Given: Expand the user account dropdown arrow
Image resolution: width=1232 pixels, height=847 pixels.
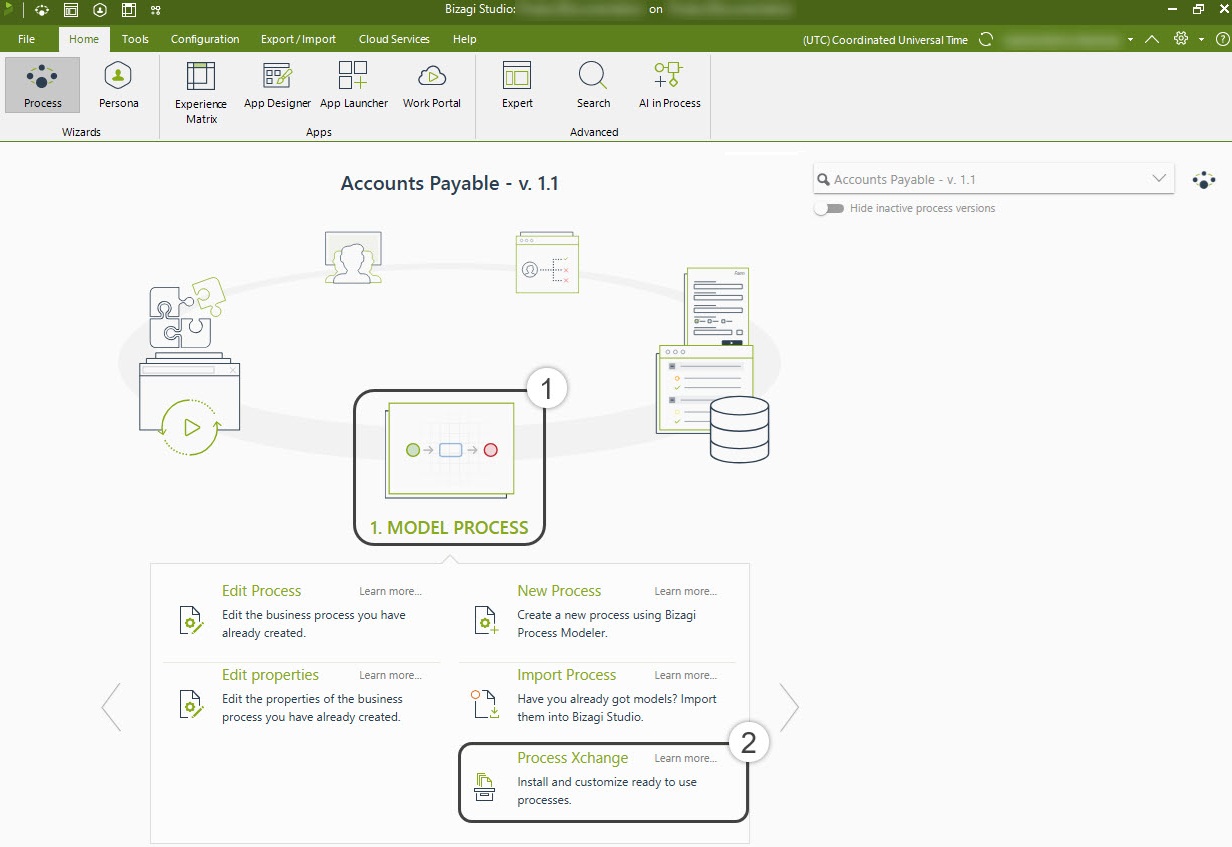Looking at the screenshot, I should 1130,39.
